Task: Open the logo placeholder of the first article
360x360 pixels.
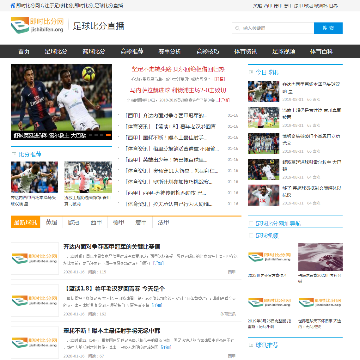Action: 35,258
